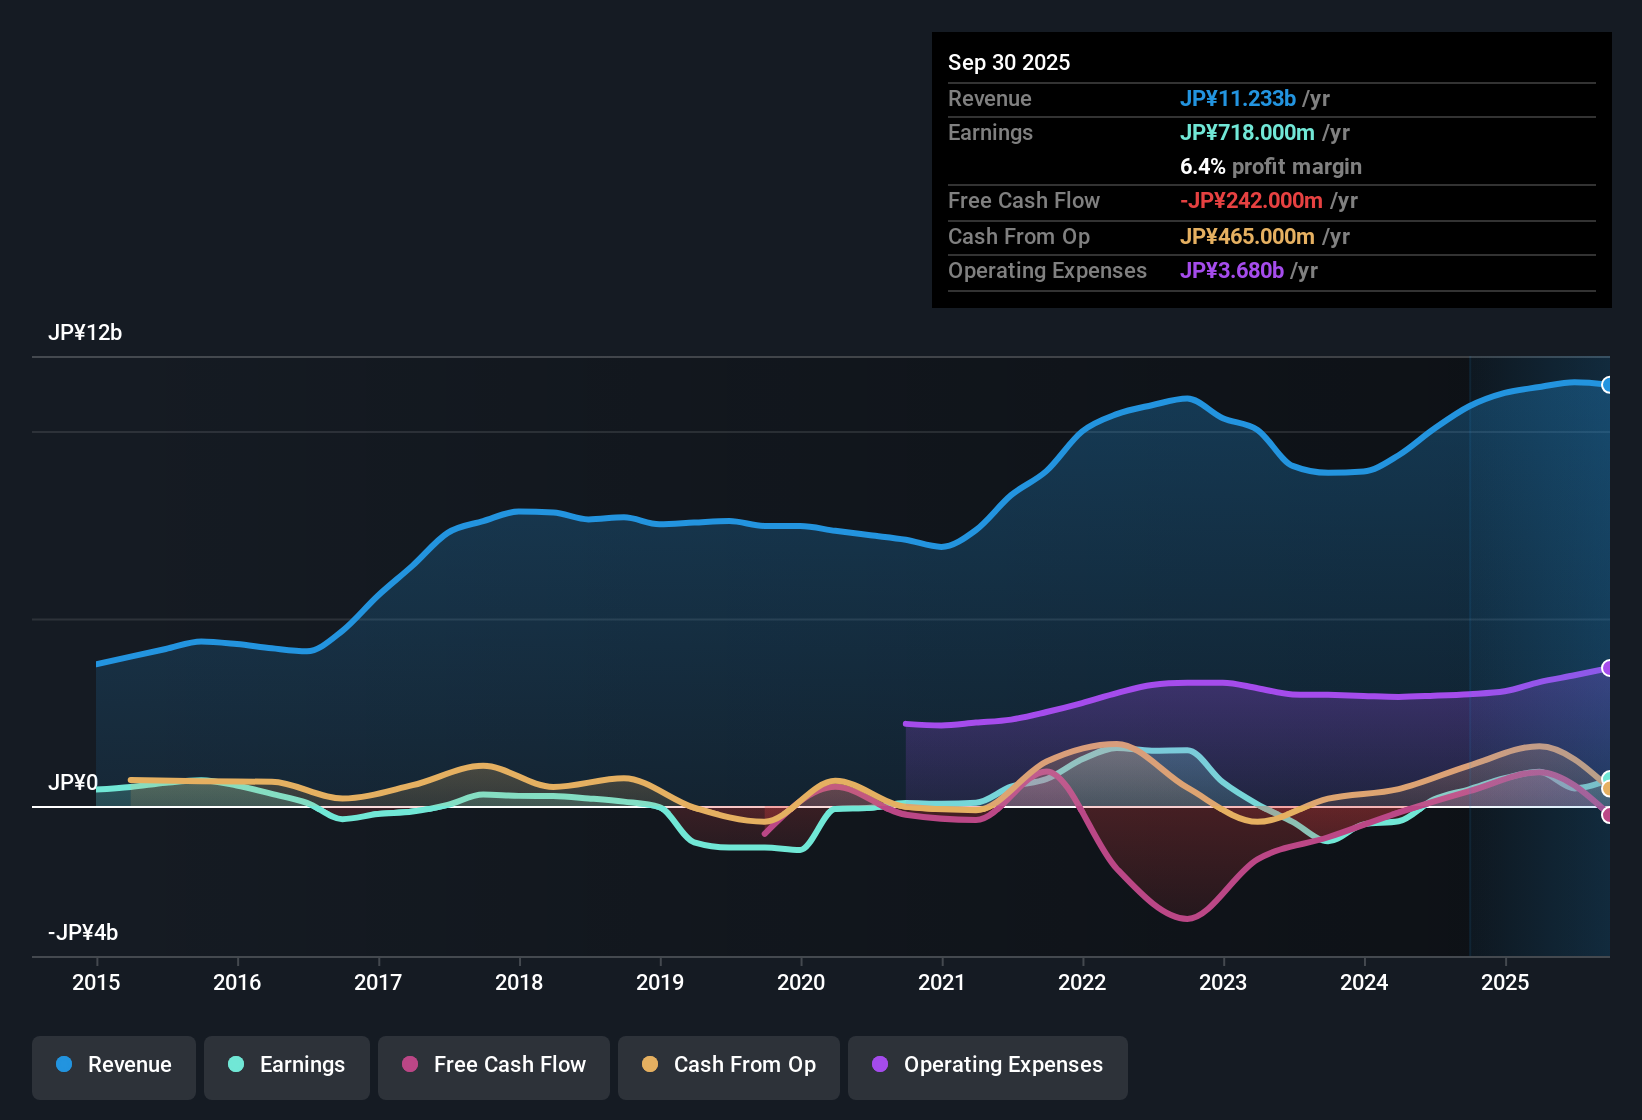1642x1120 pixels.
Task: Click the JP¥11.233b Revenue value in tooltip
Action: point(1239,98)
